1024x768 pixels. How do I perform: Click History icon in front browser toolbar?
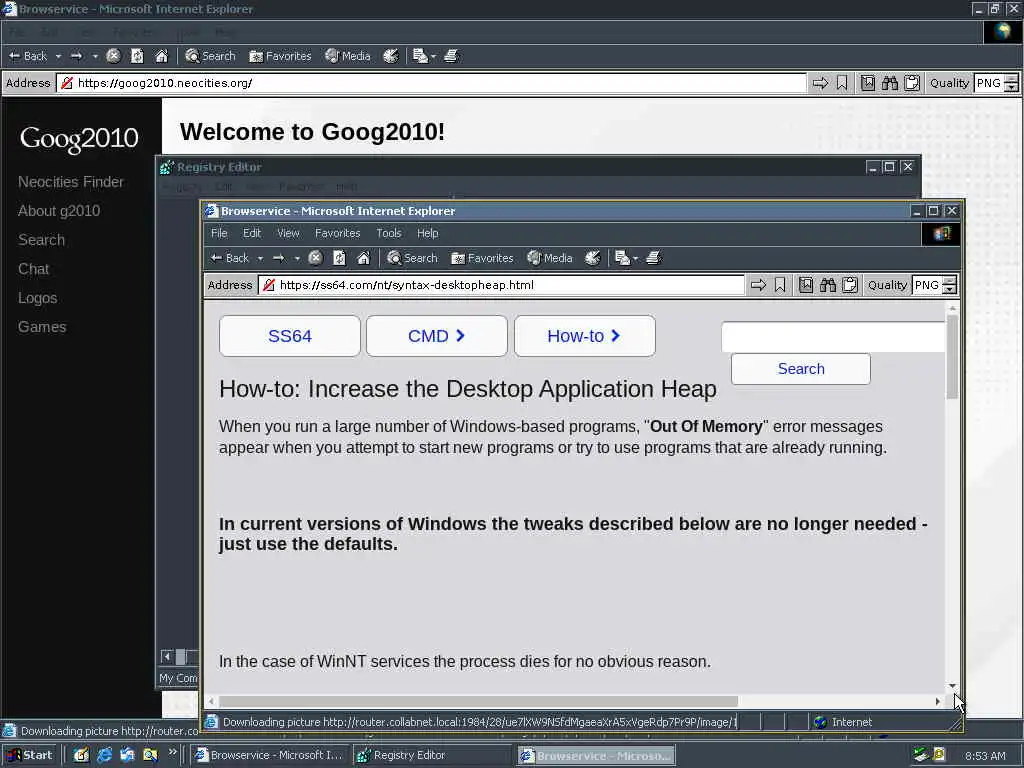pyautogui.click(x=592, y=258)
